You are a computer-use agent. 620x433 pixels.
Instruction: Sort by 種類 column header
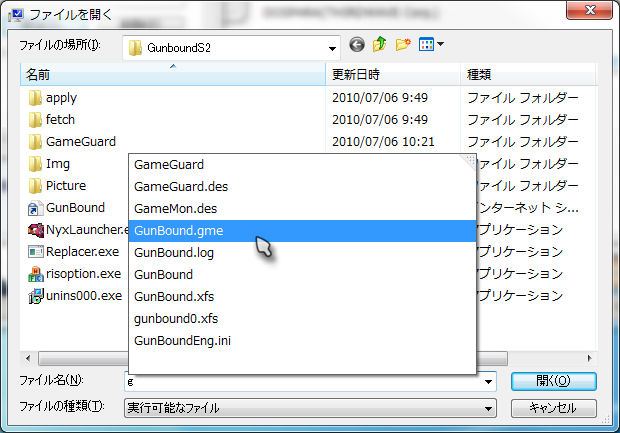click(x=528, y=74)
